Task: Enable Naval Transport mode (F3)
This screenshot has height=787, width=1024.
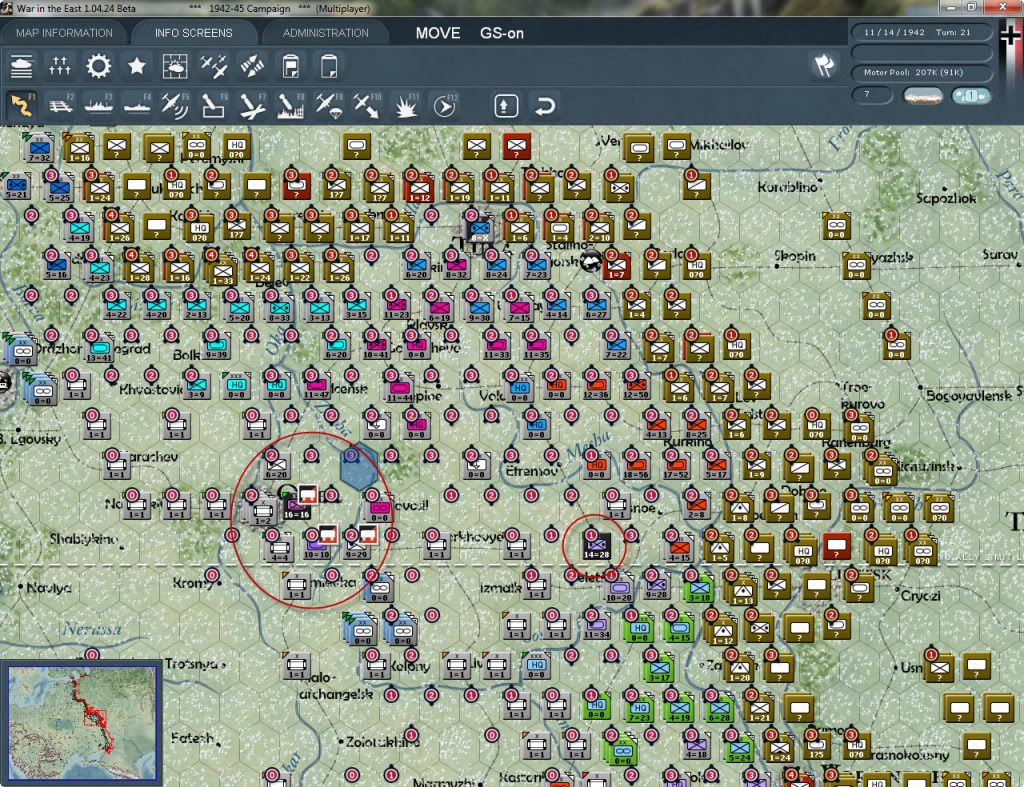Action: 99,105
